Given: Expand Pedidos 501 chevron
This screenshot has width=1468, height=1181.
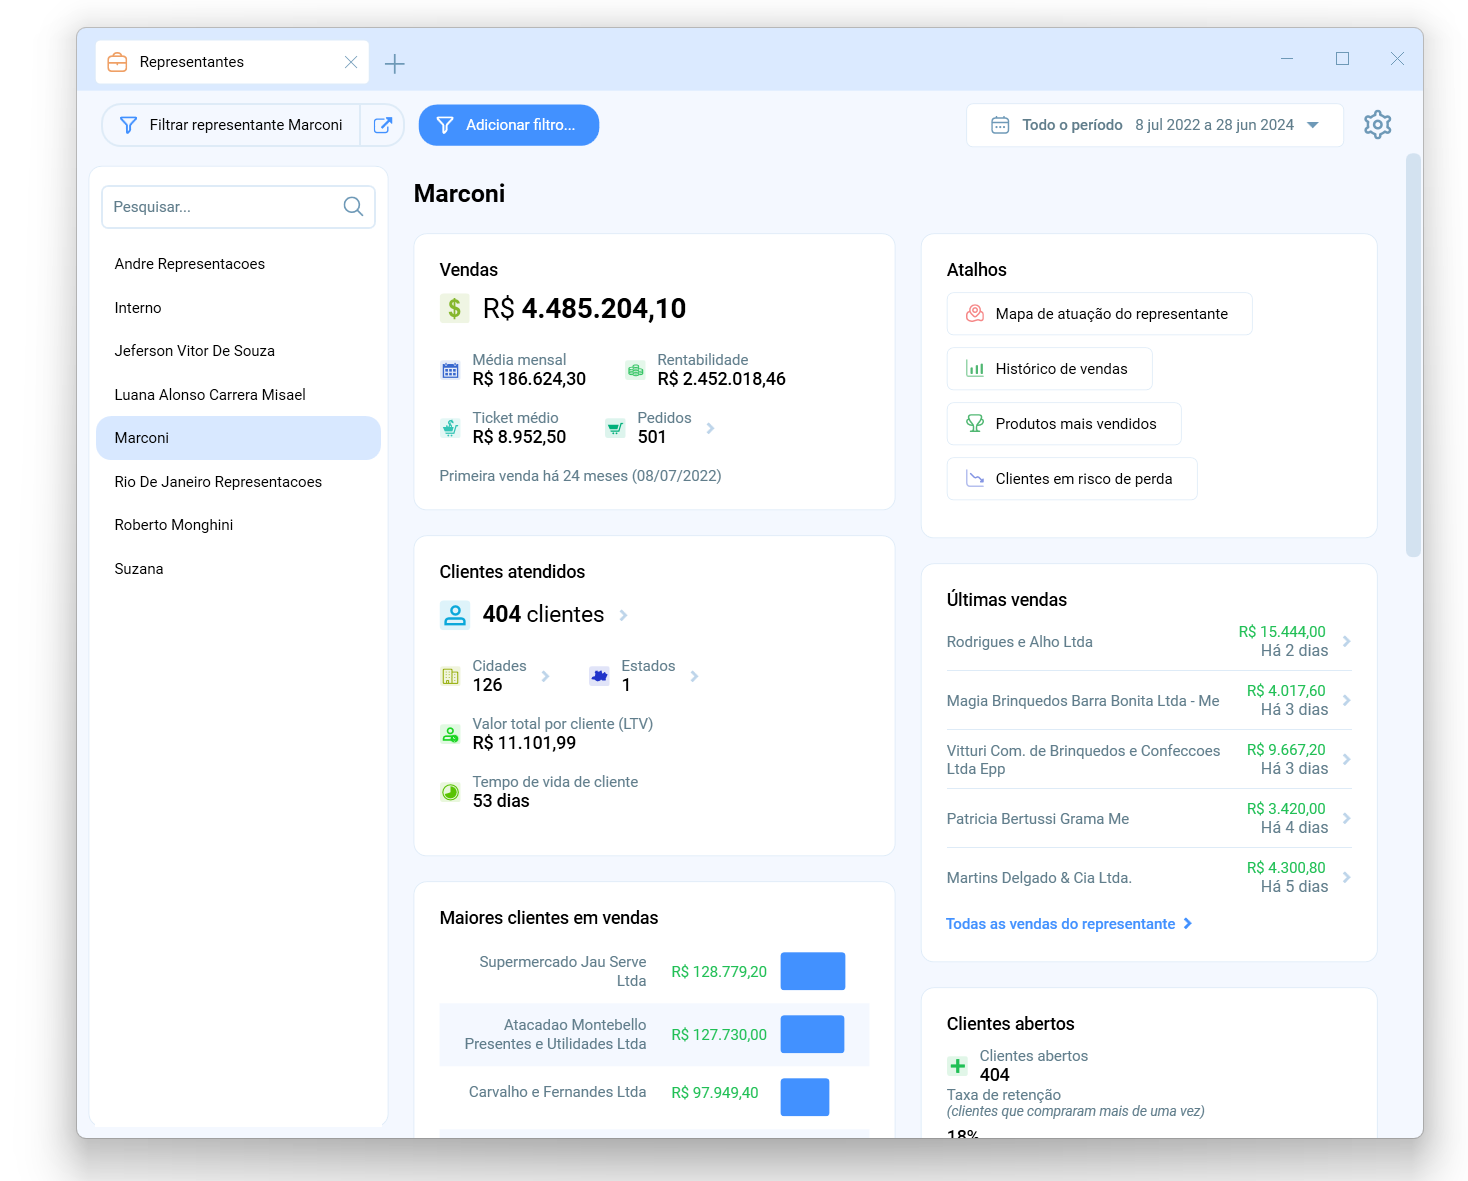Looking at the screenshot, I should 710,428.
